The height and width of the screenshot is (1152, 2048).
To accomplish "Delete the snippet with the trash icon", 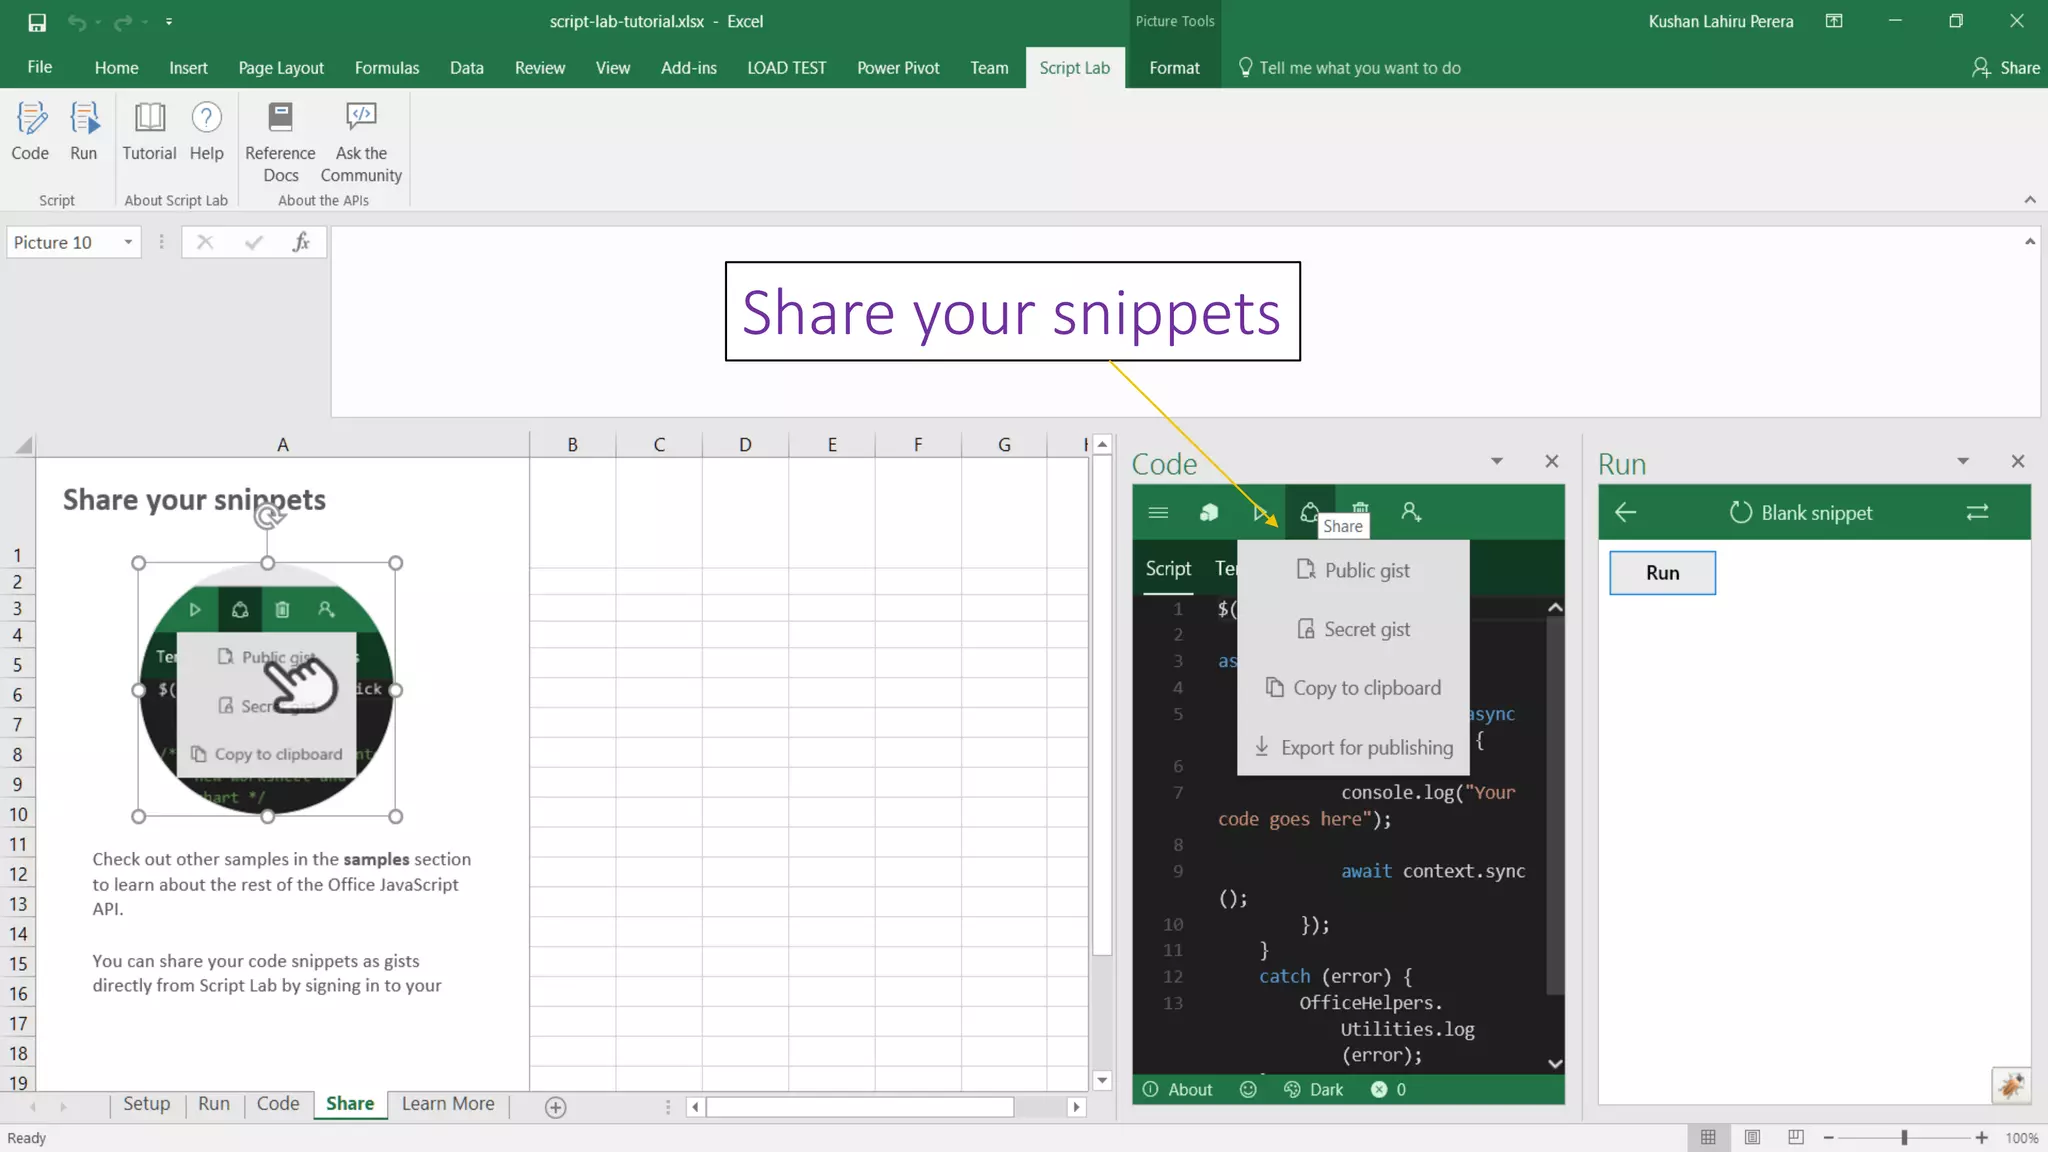I will [x=1360, y=510].
